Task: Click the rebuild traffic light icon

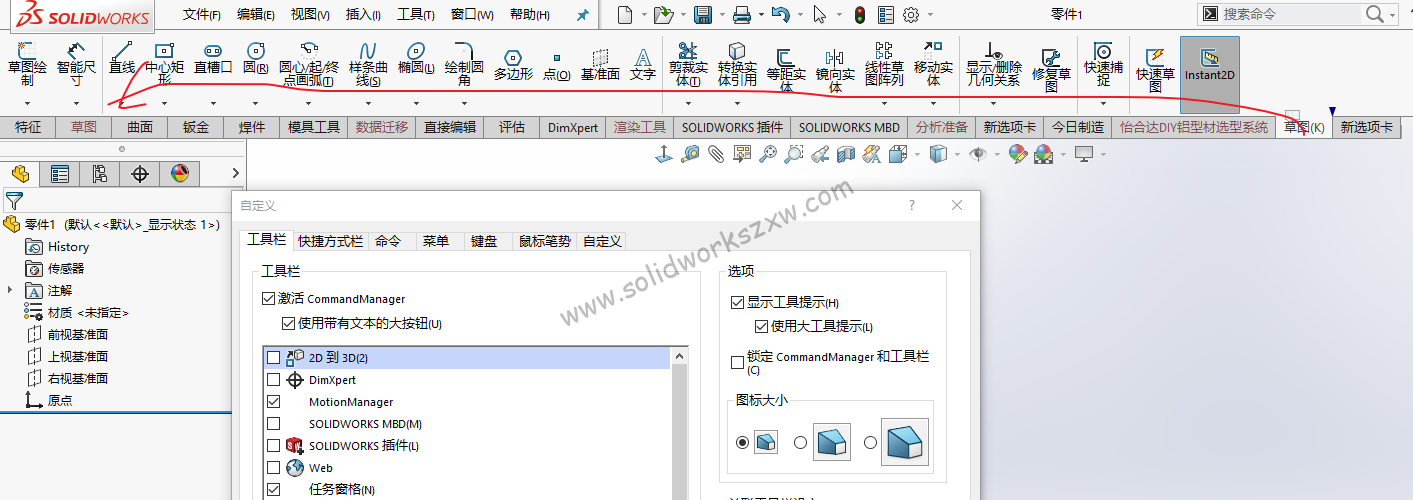Action: click(860, 14)
